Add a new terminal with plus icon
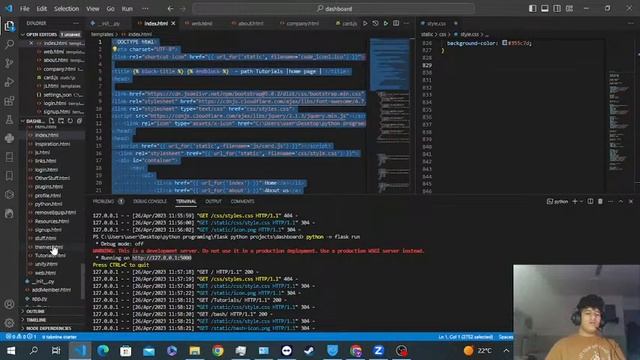This screenshot has height=360, width=640. pos(575,201)
